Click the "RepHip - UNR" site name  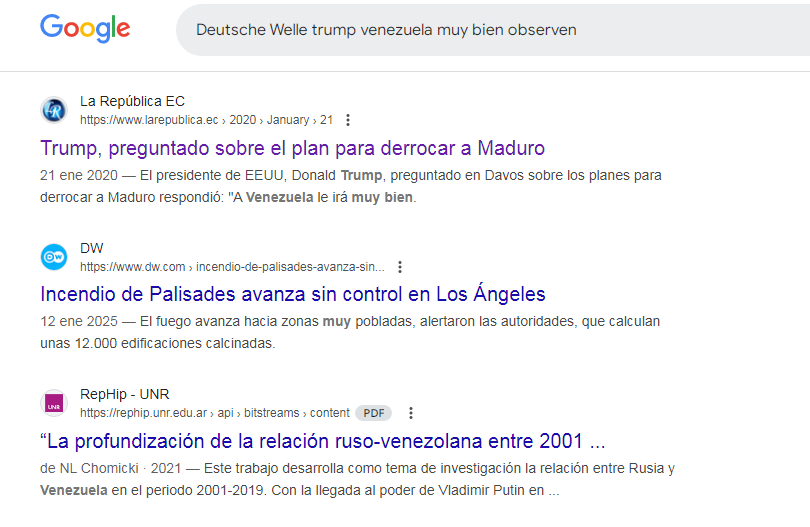pos(124,394)
